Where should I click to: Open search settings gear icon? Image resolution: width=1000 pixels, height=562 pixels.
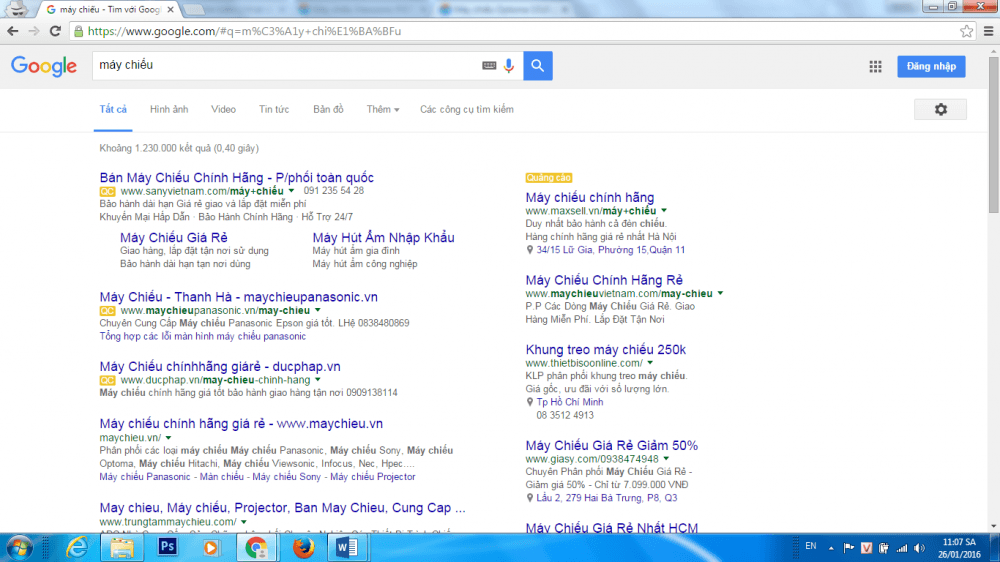click(940, 110)
